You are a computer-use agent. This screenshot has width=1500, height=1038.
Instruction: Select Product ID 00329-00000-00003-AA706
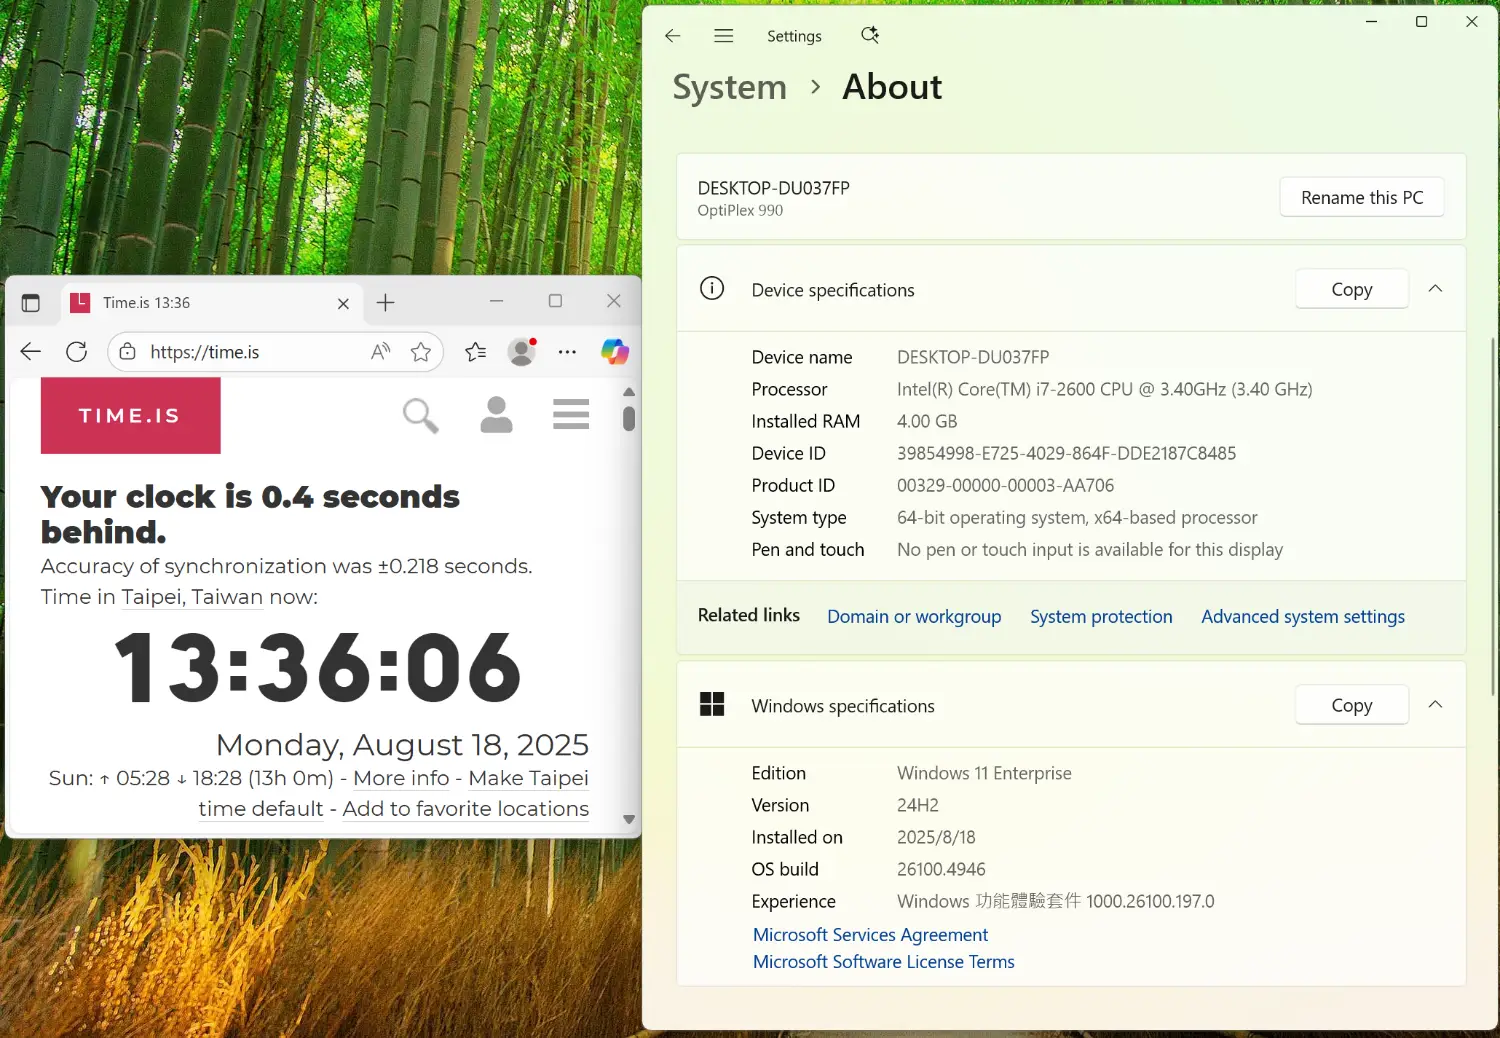[x=1005, y=485]
